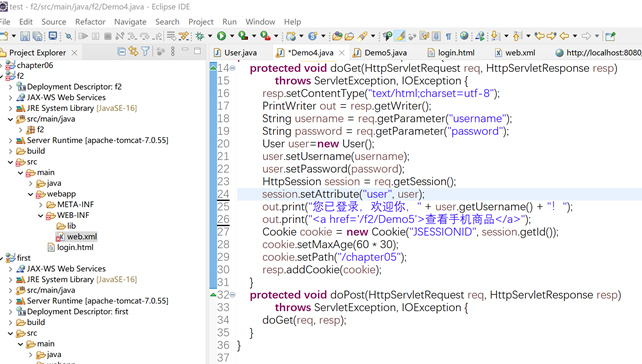Click the Open Task folder icon

[x=349, y=36]
